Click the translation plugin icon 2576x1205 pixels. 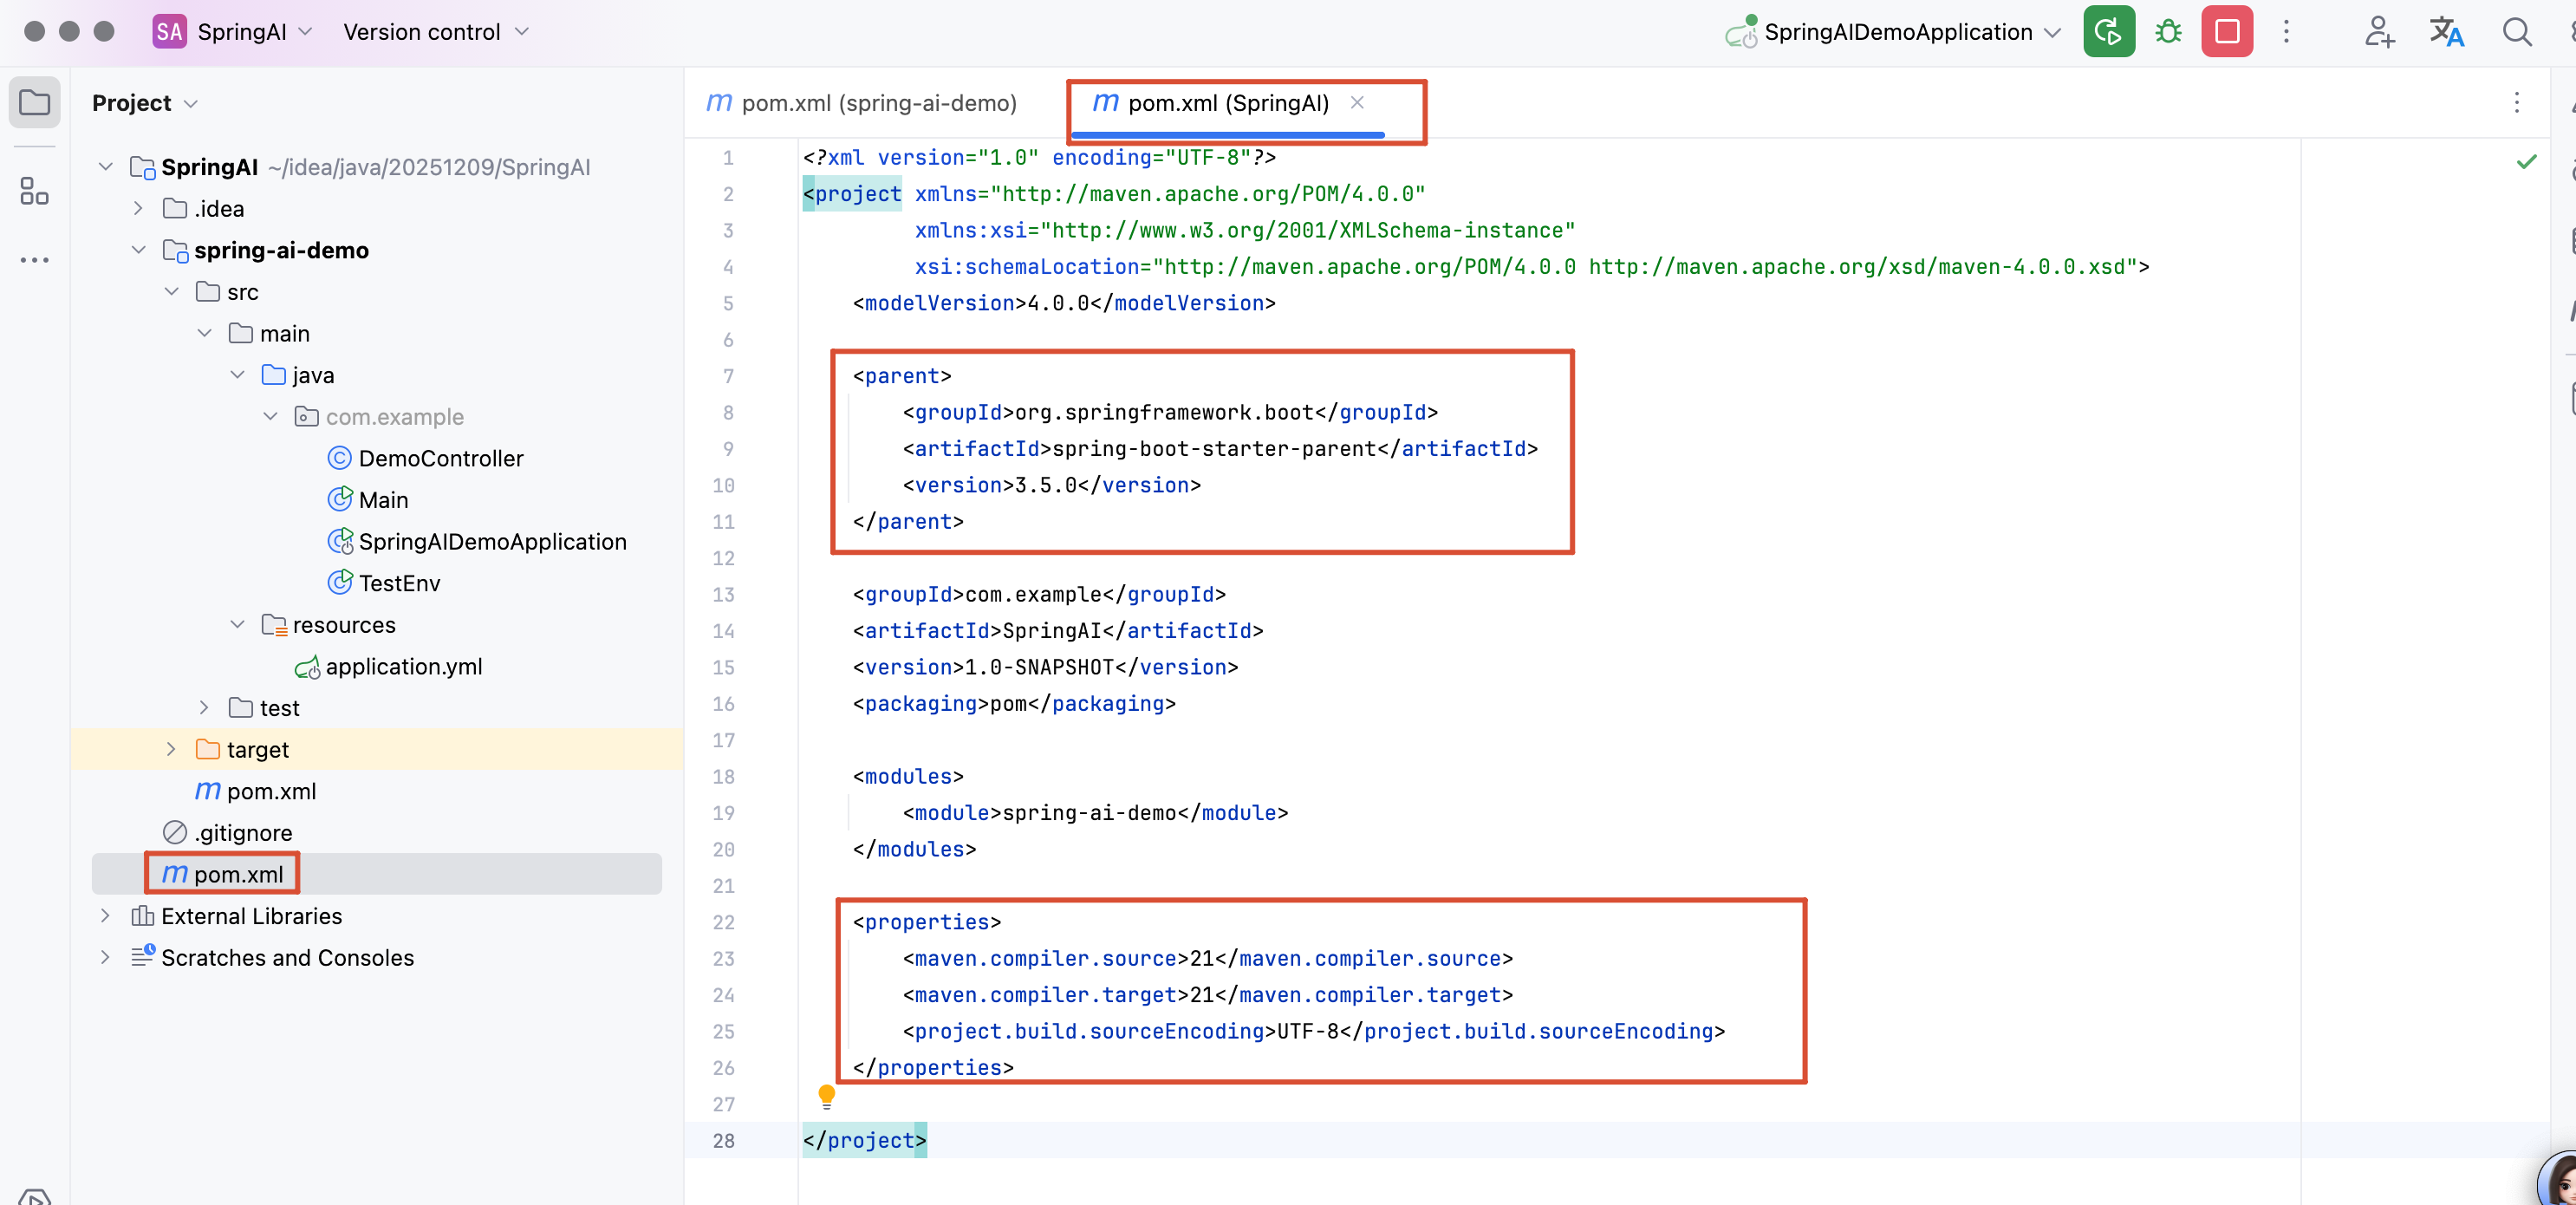point(2446,32)
